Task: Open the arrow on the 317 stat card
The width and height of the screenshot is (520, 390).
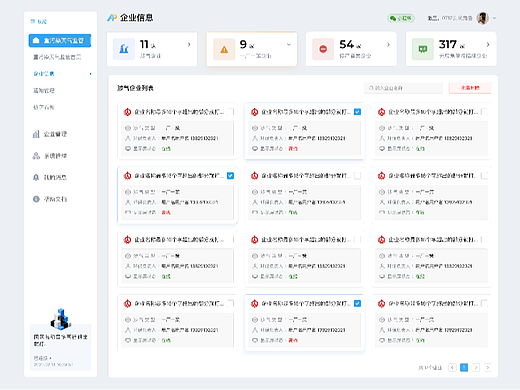Action: click(x=488, y=44)
